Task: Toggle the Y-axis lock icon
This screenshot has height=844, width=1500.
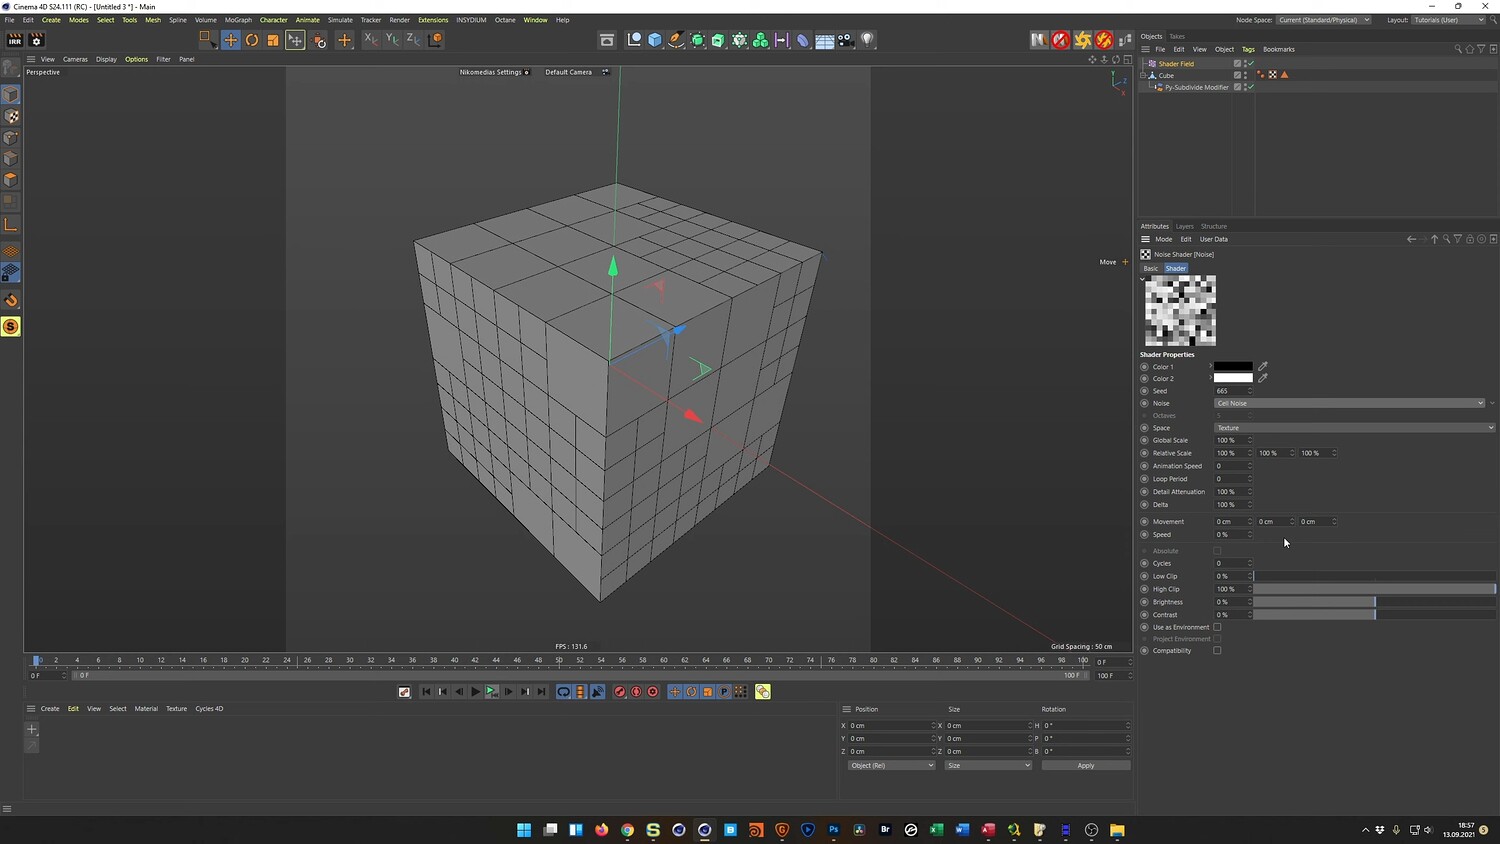Action: coord(392,40)
